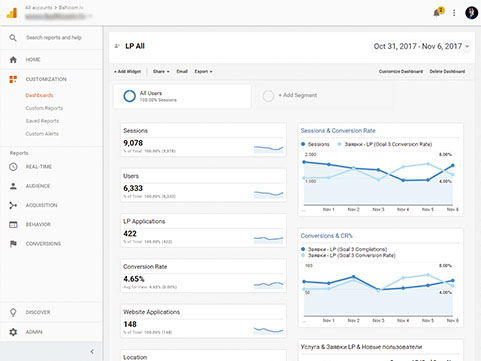
Task: Open Acquisition reports icon
Action: tap(13, 205)
